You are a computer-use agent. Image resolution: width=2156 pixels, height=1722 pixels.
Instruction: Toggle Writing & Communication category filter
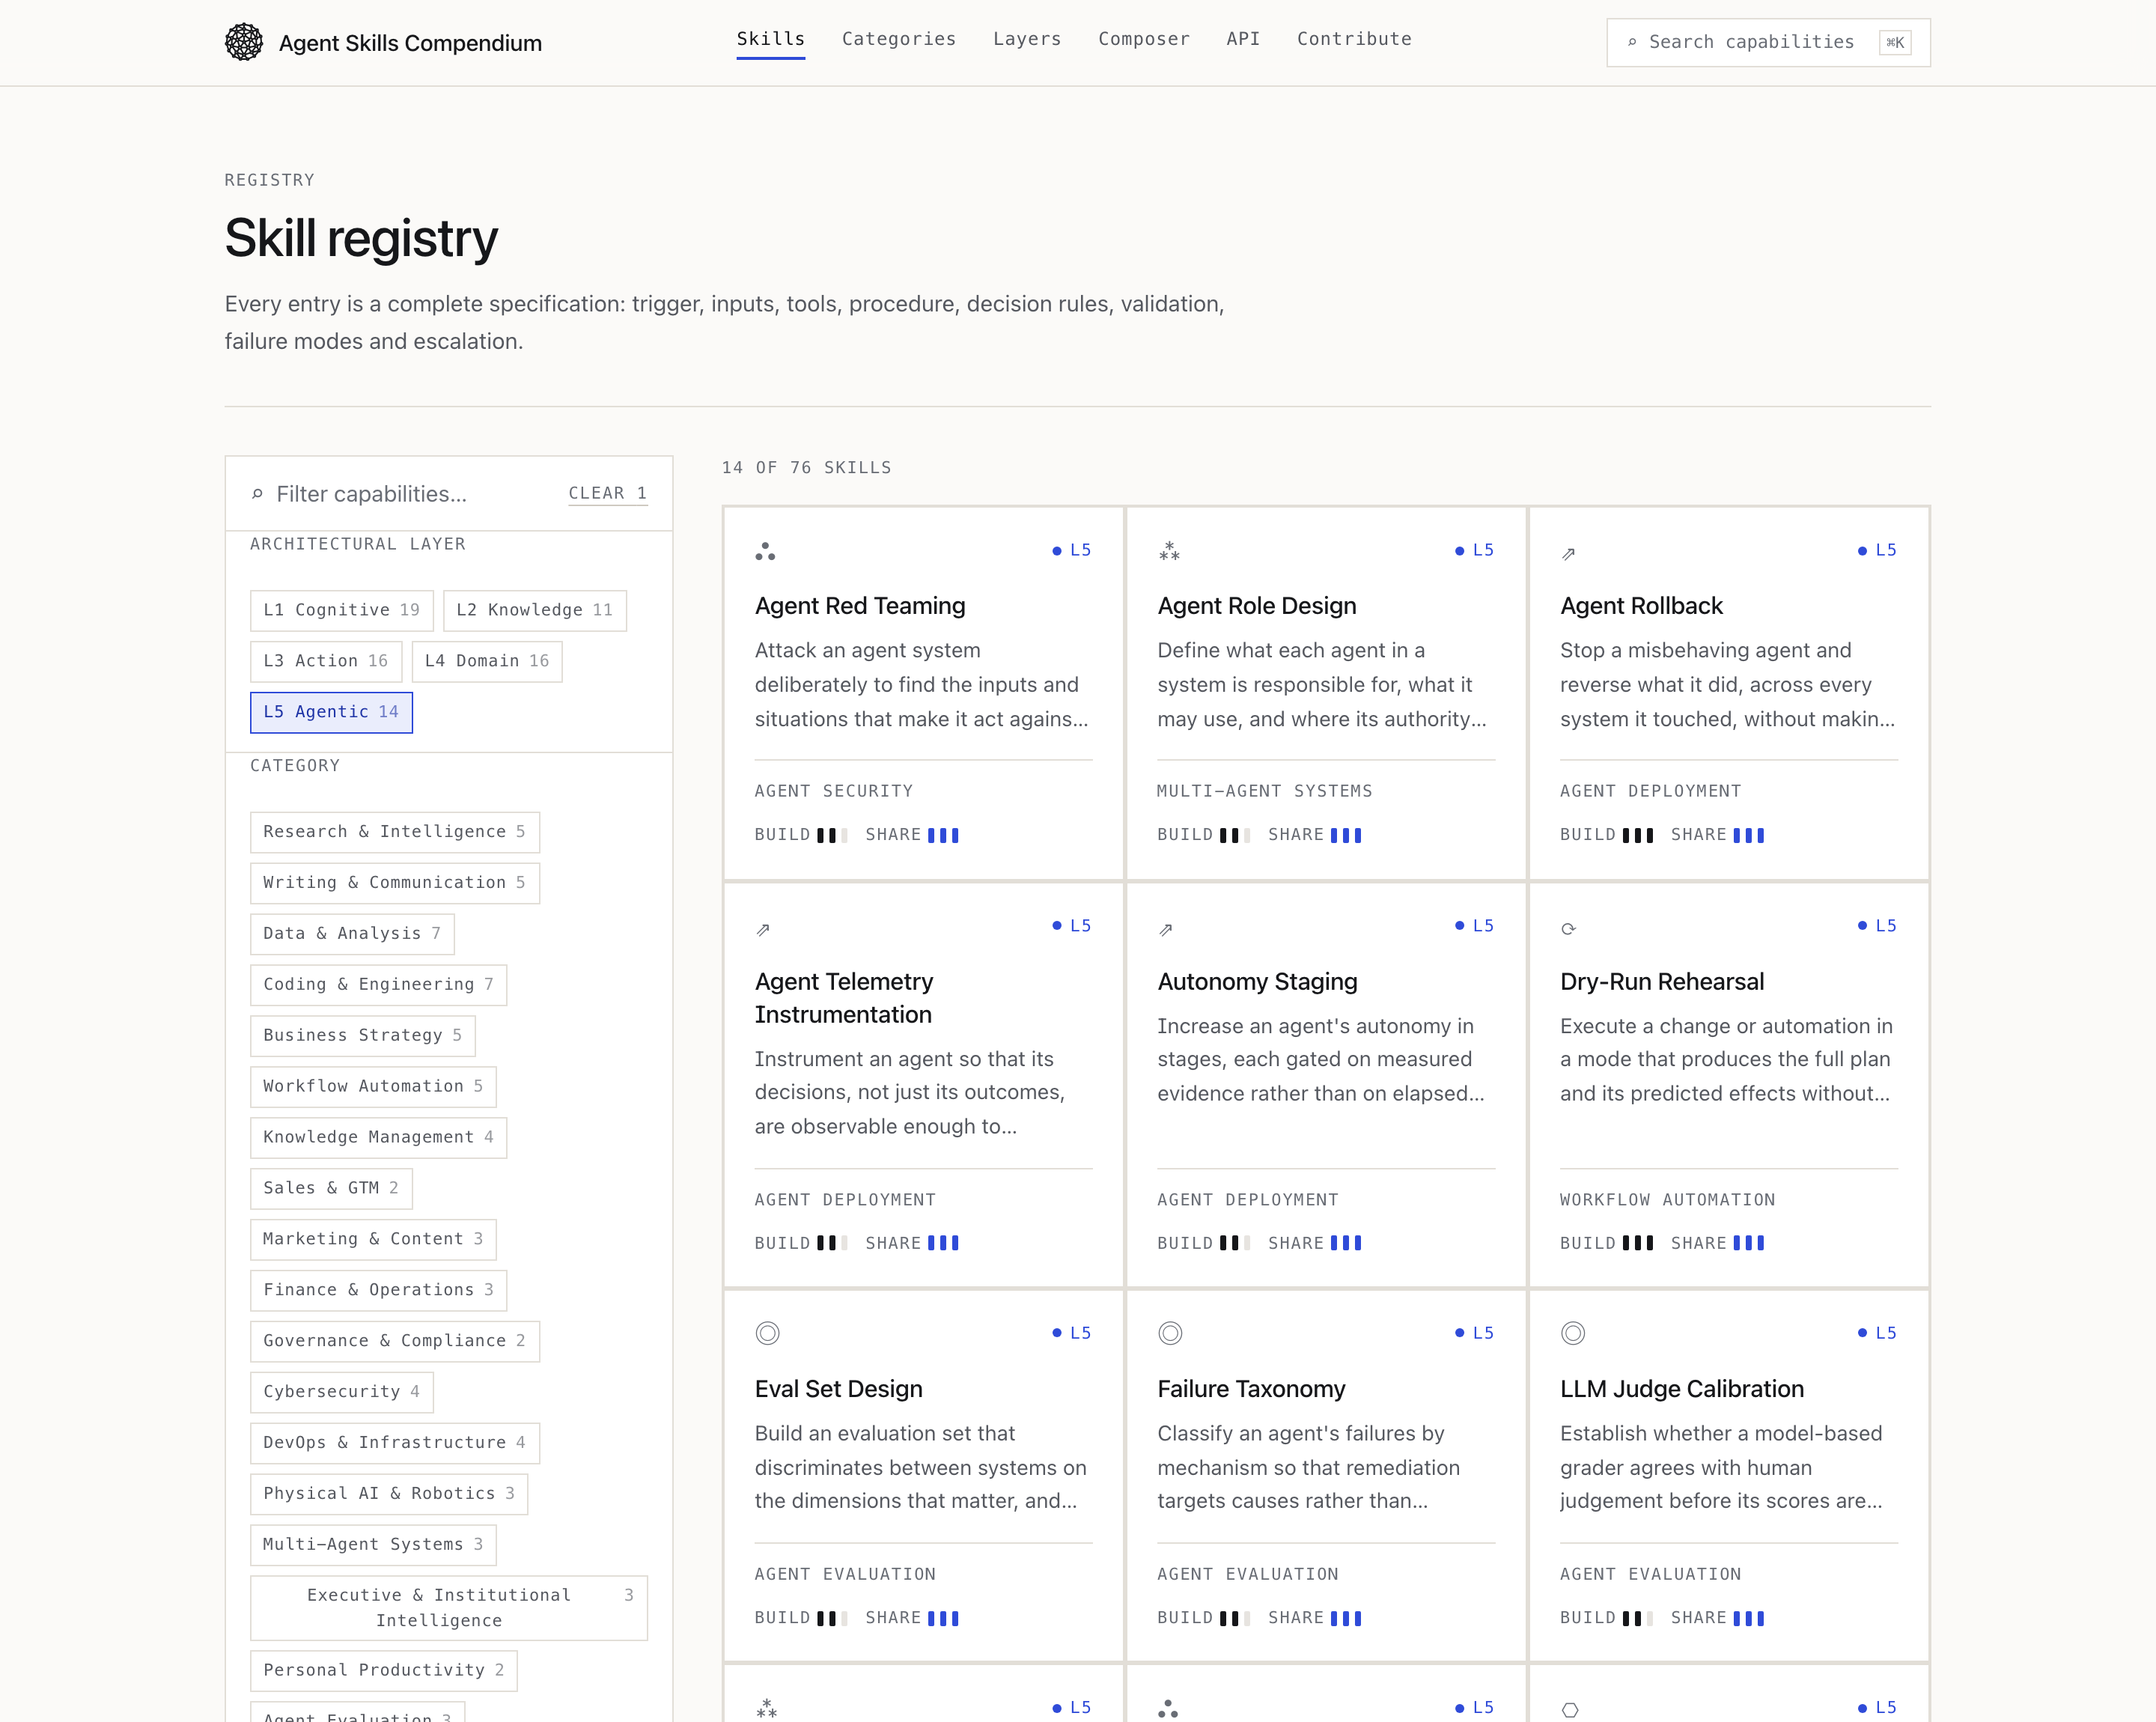395,883
